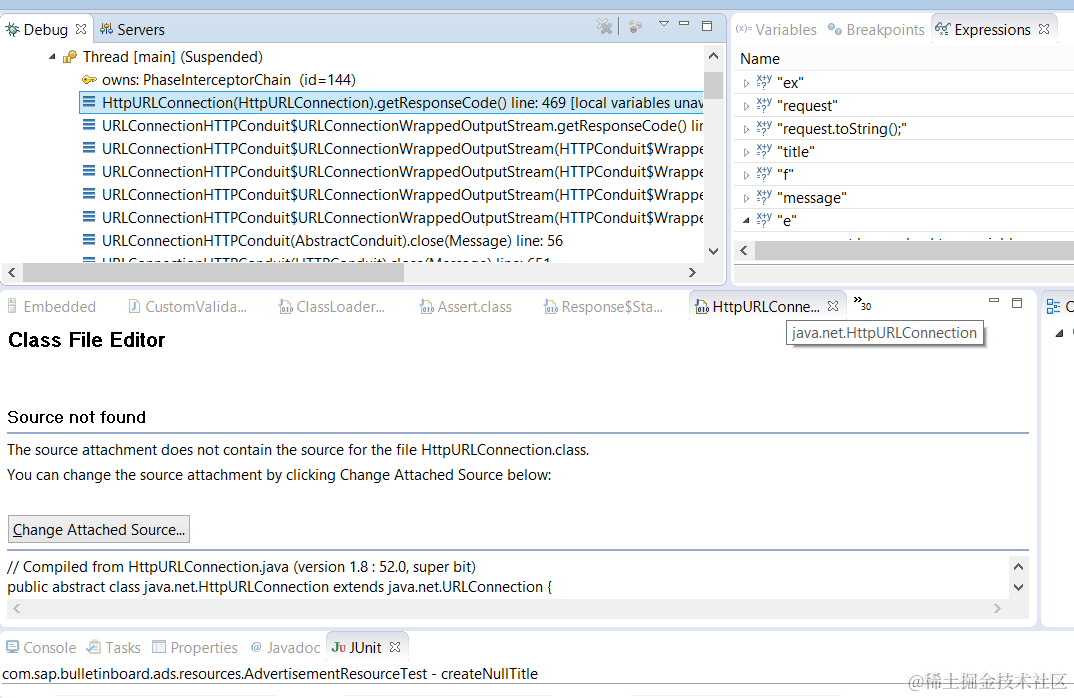
Task: Open the ClassLoader... editor tab
Action: tap(332, 307)
